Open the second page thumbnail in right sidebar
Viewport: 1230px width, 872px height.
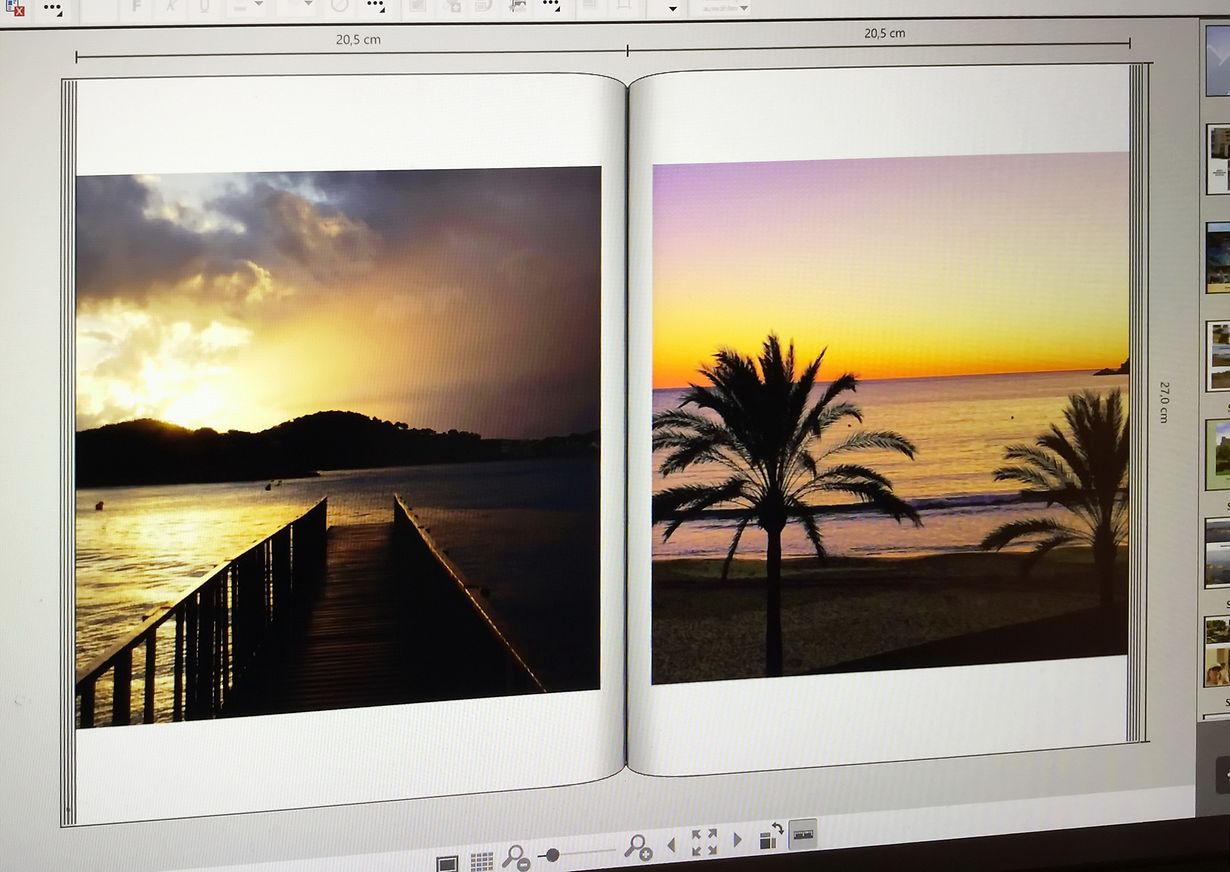pyautogui.click(x=1217, y=159)
